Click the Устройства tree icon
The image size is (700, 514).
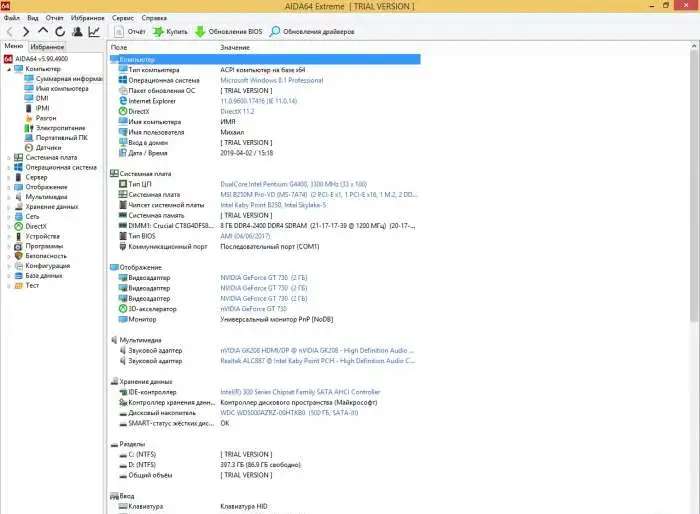click(18, 236)
